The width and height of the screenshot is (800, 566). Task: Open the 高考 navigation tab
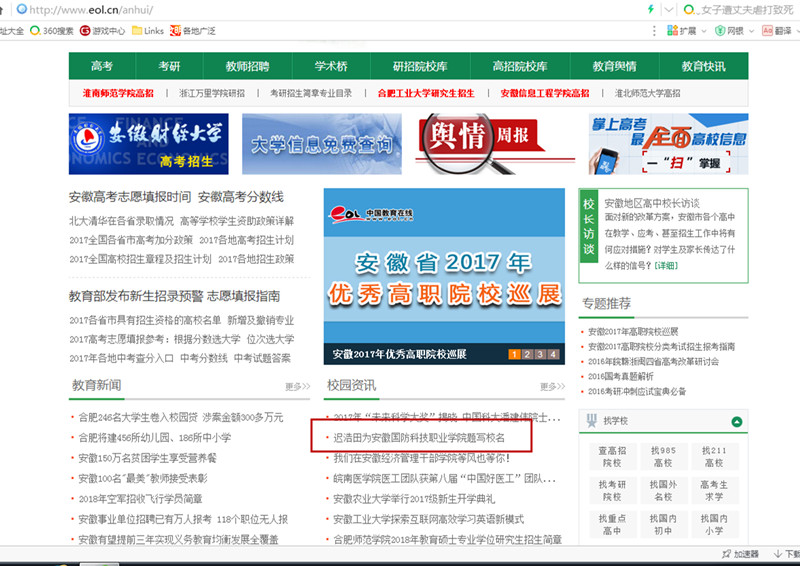click(x=102, y=66)
